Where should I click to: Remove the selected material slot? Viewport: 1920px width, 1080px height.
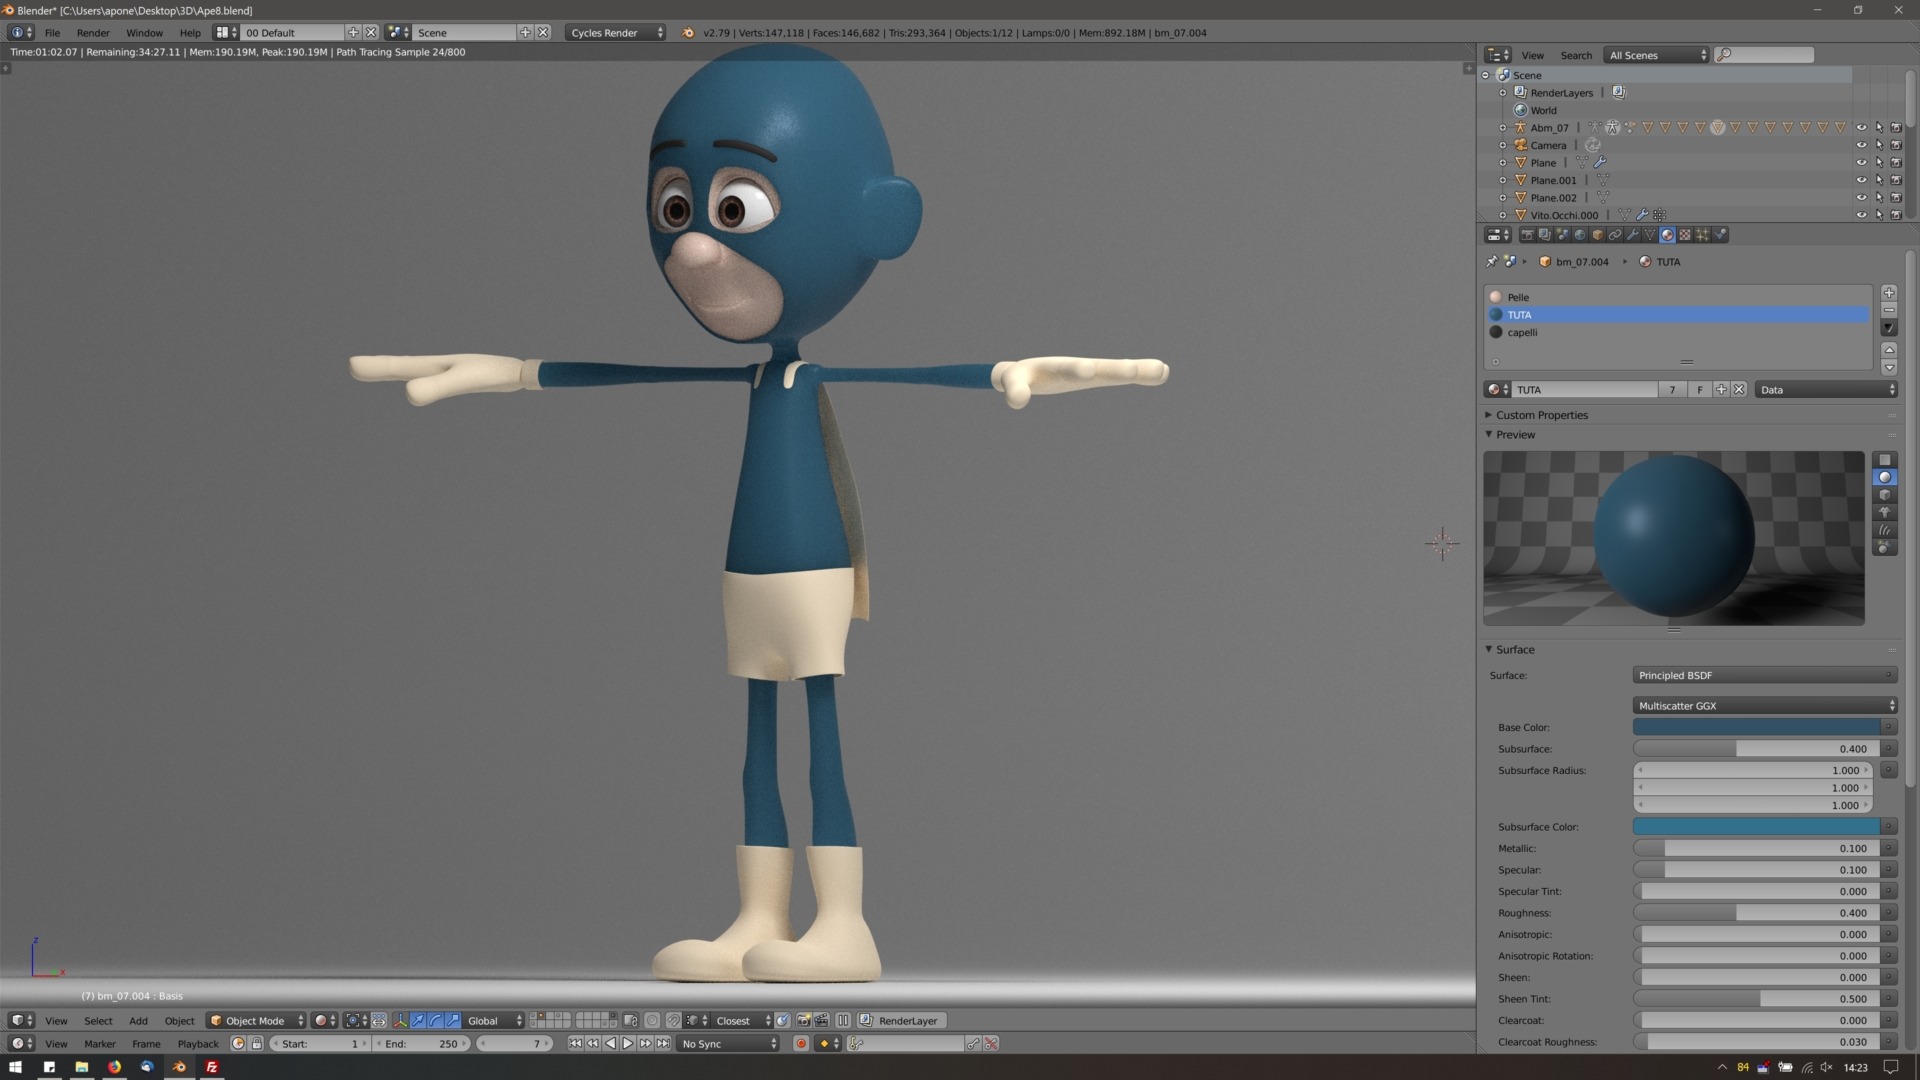1889,310
